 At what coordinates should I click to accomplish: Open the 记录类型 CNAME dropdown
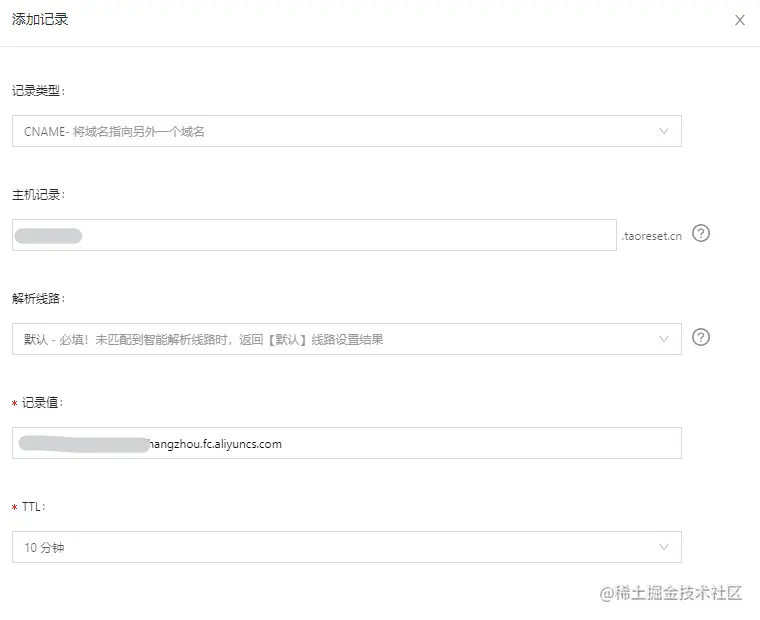pos(347,131)
